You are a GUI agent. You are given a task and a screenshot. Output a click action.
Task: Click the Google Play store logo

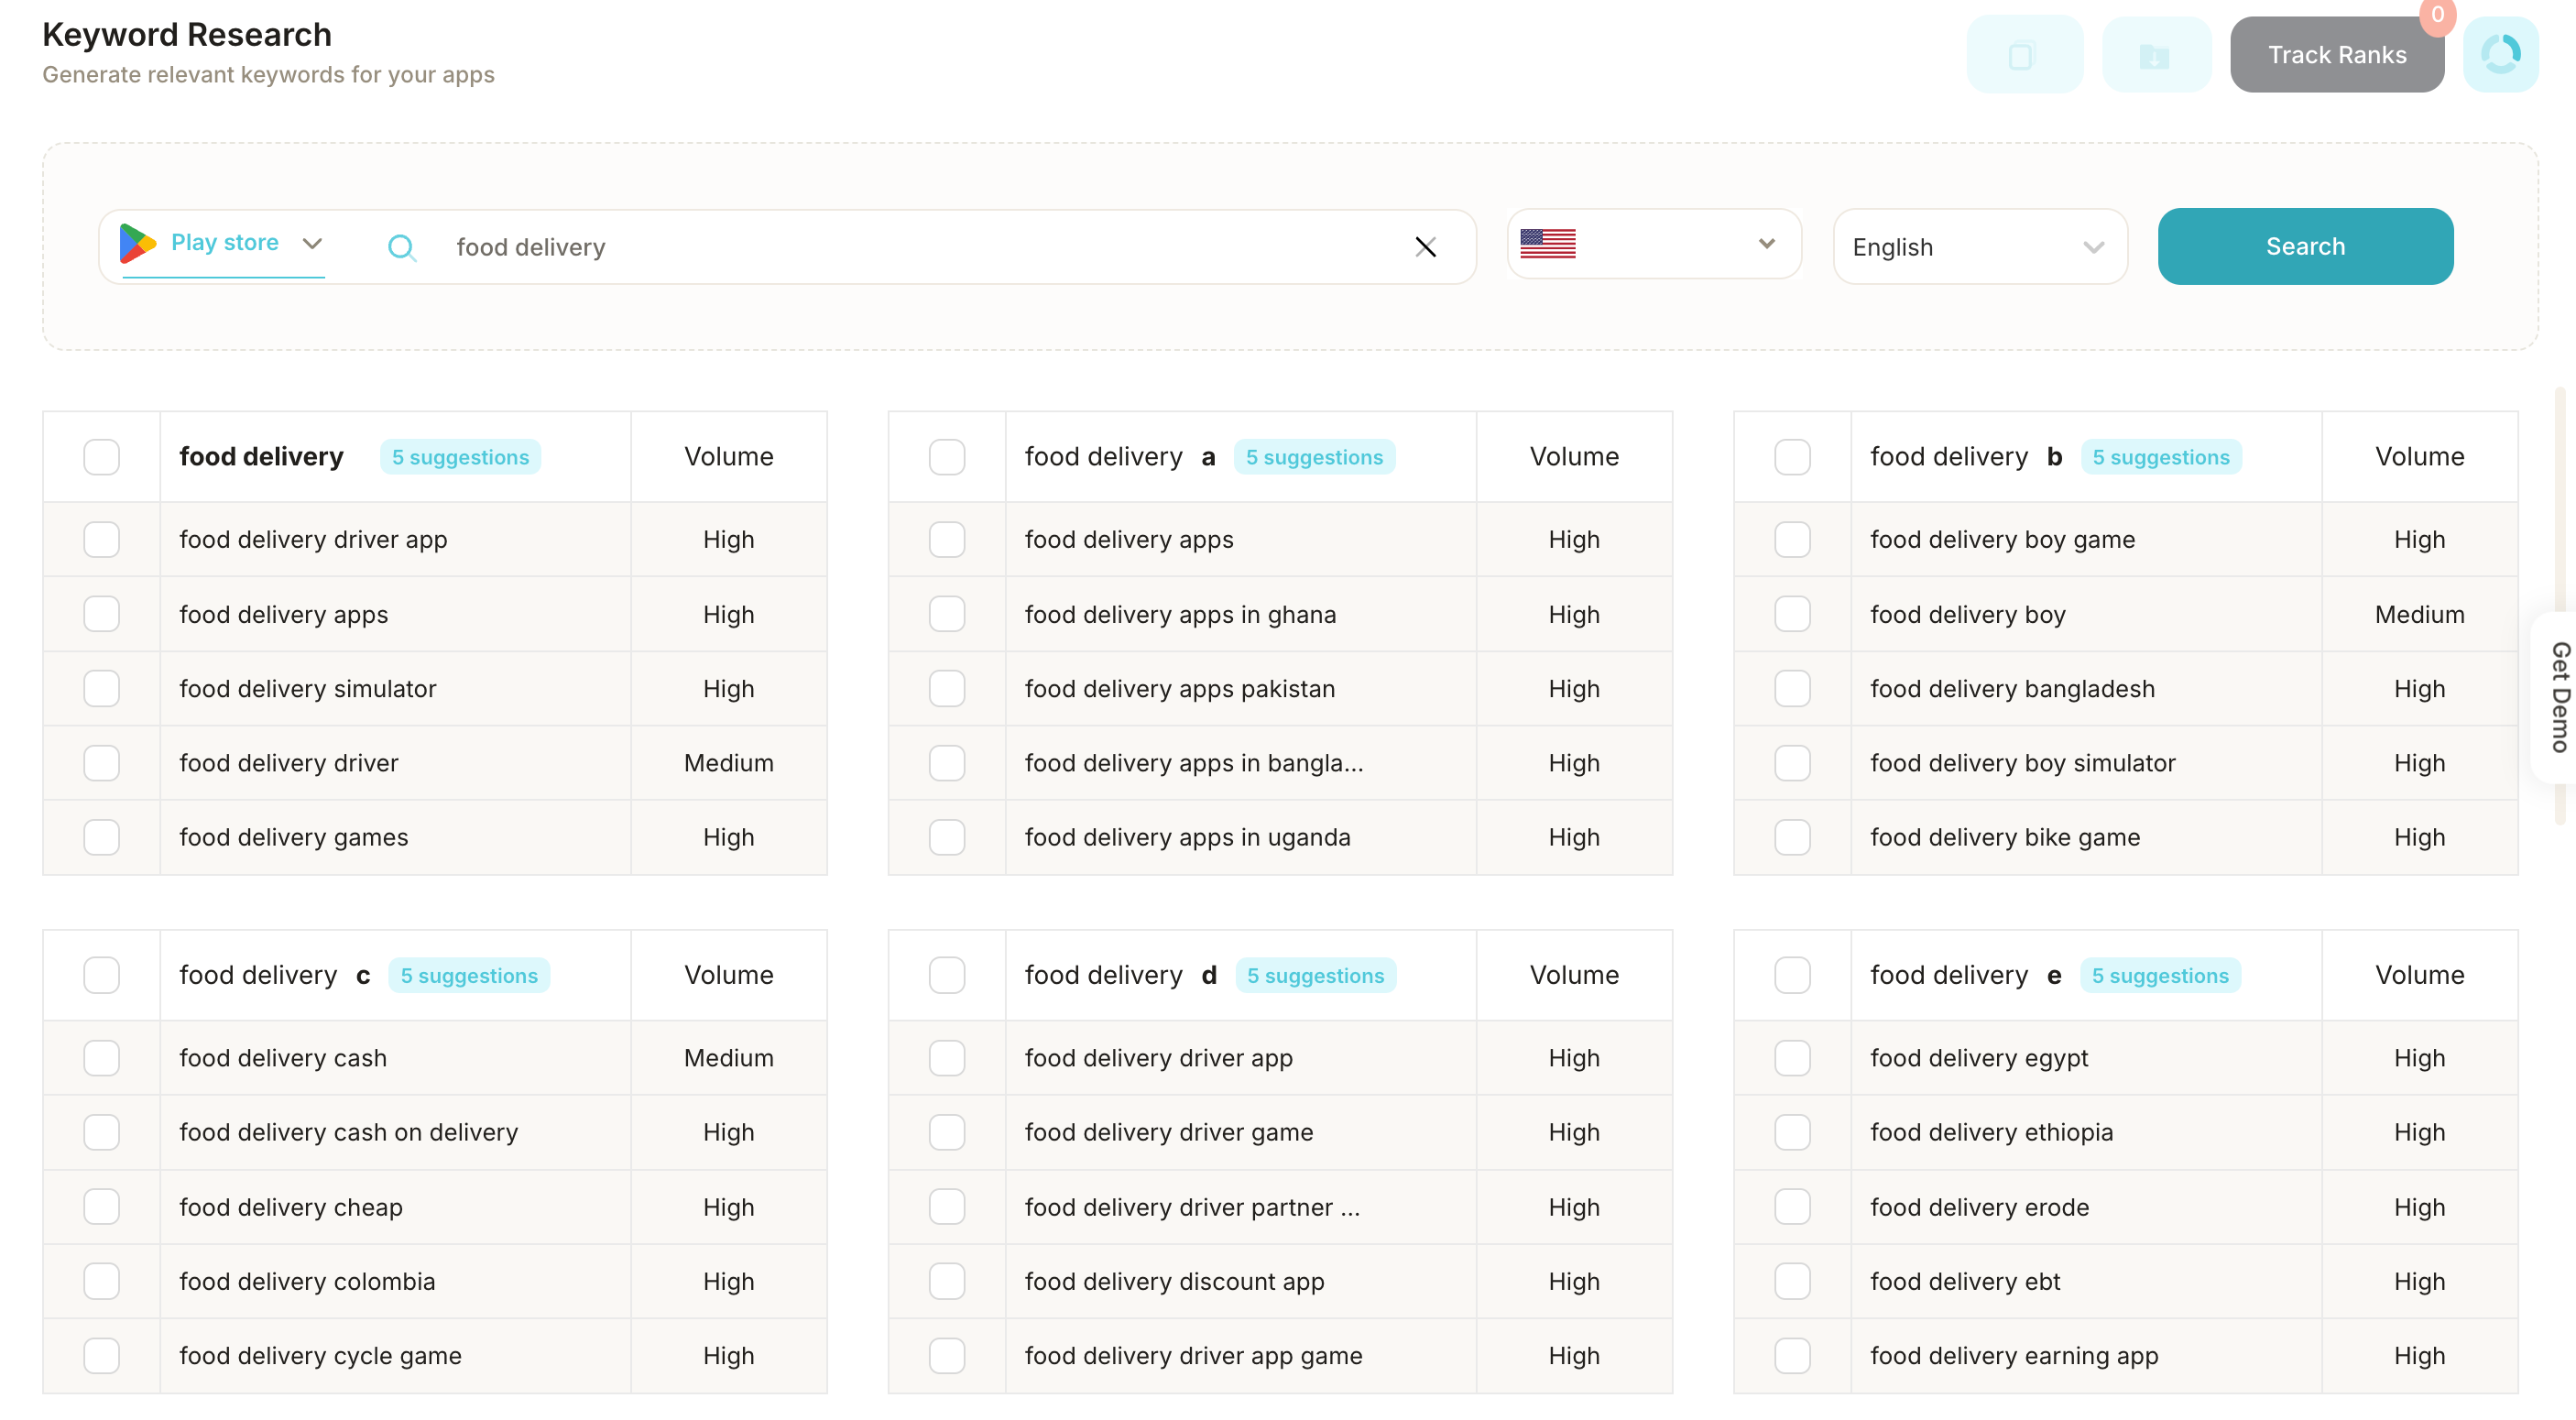[137, 243]
